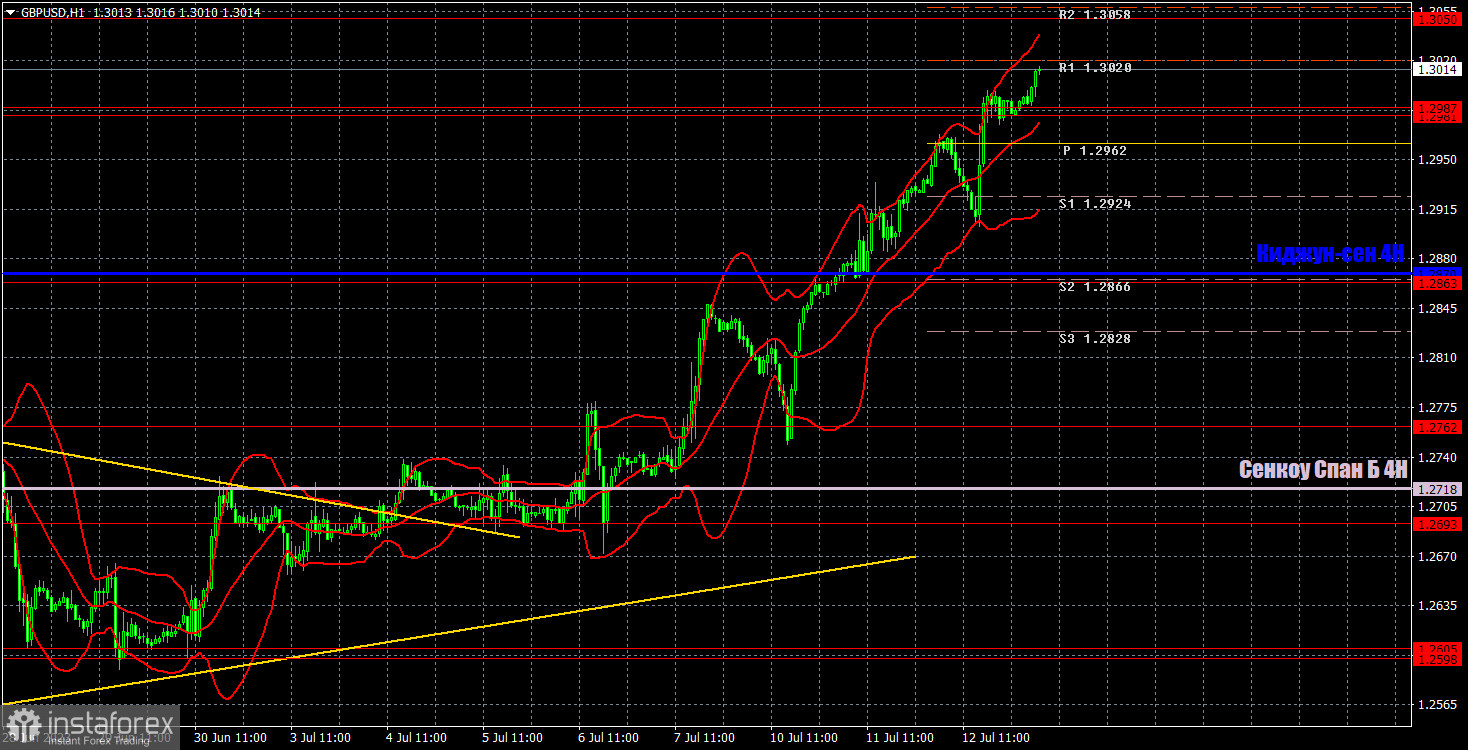Click the Киджун-сен 4H line label

[1331, 253]
